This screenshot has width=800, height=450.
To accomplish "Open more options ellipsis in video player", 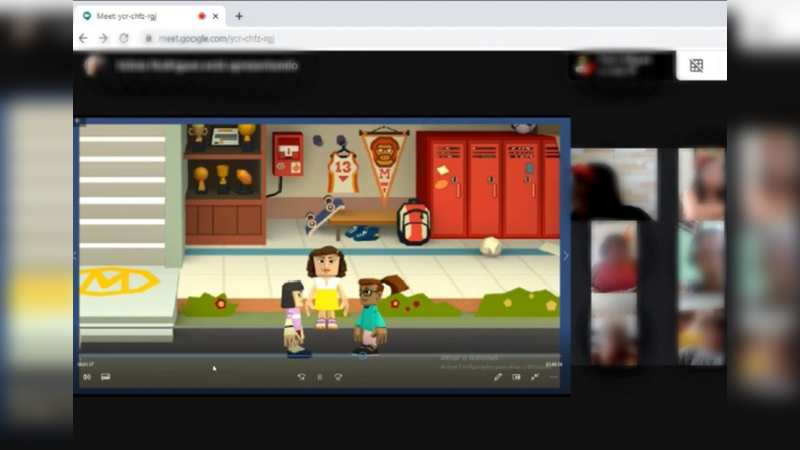I will click(553, 377).
